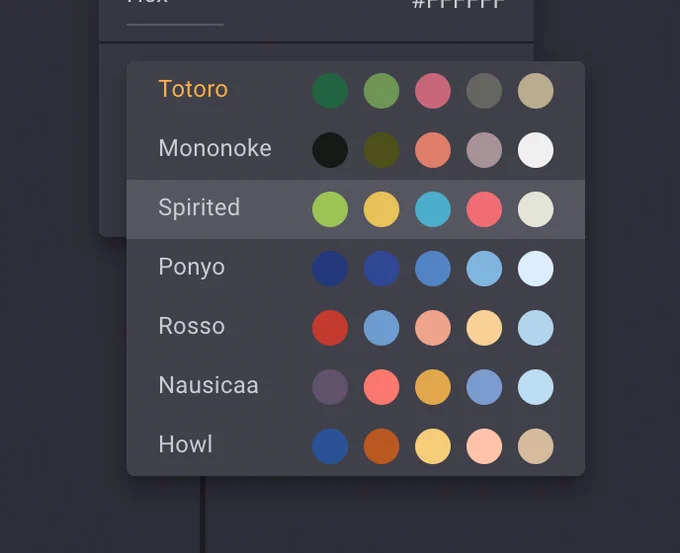This screenshot has height=553, width=680.
Task: Select the Totoro palette option
Action: click(x=356, y=91)
